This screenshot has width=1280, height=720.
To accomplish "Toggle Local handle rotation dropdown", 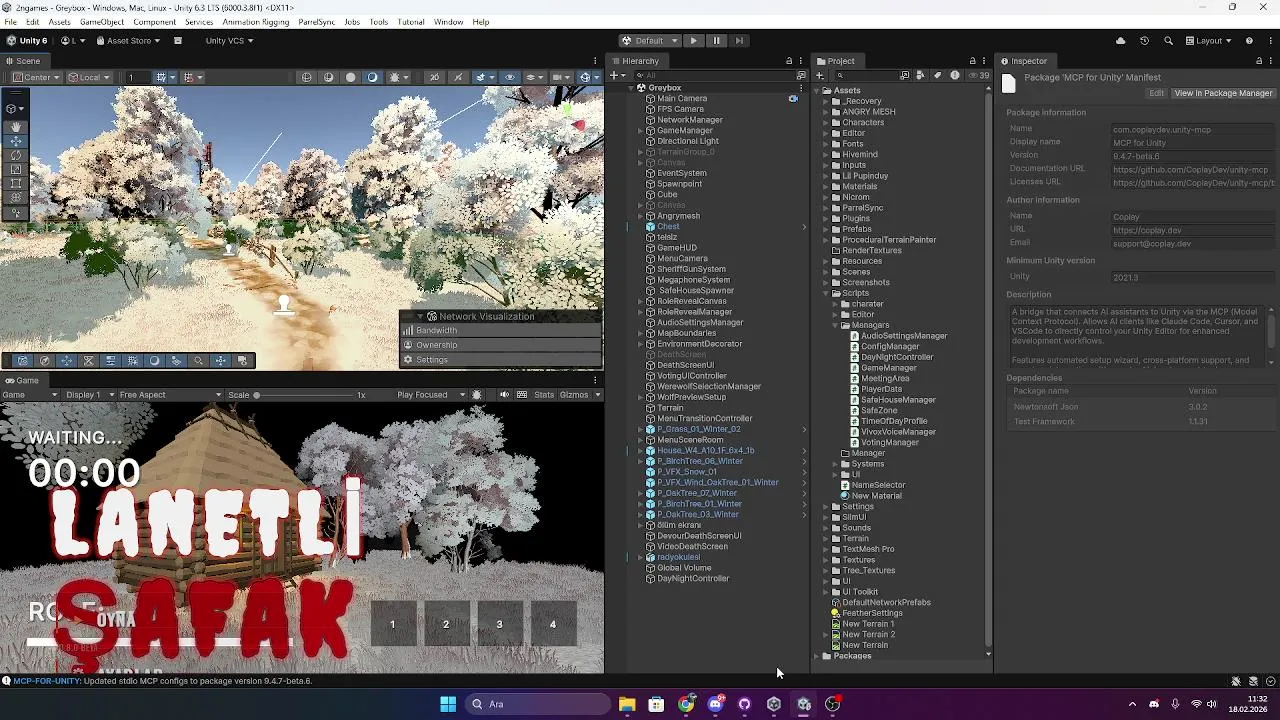I will [90, 77].
